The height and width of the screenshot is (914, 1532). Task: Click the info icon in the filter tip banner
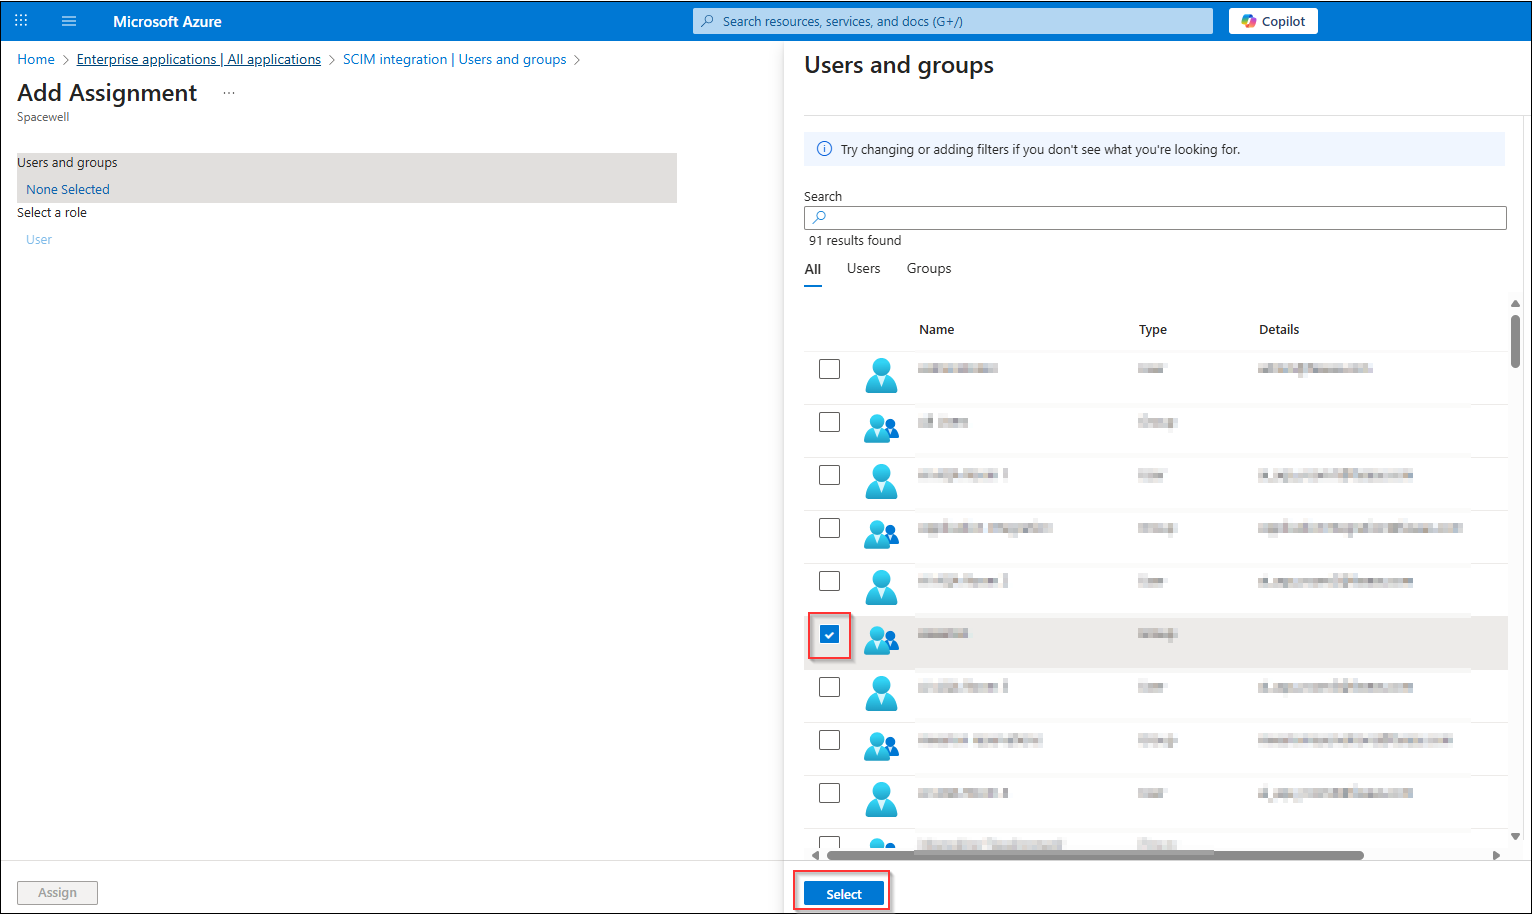[x=824, y=149]
